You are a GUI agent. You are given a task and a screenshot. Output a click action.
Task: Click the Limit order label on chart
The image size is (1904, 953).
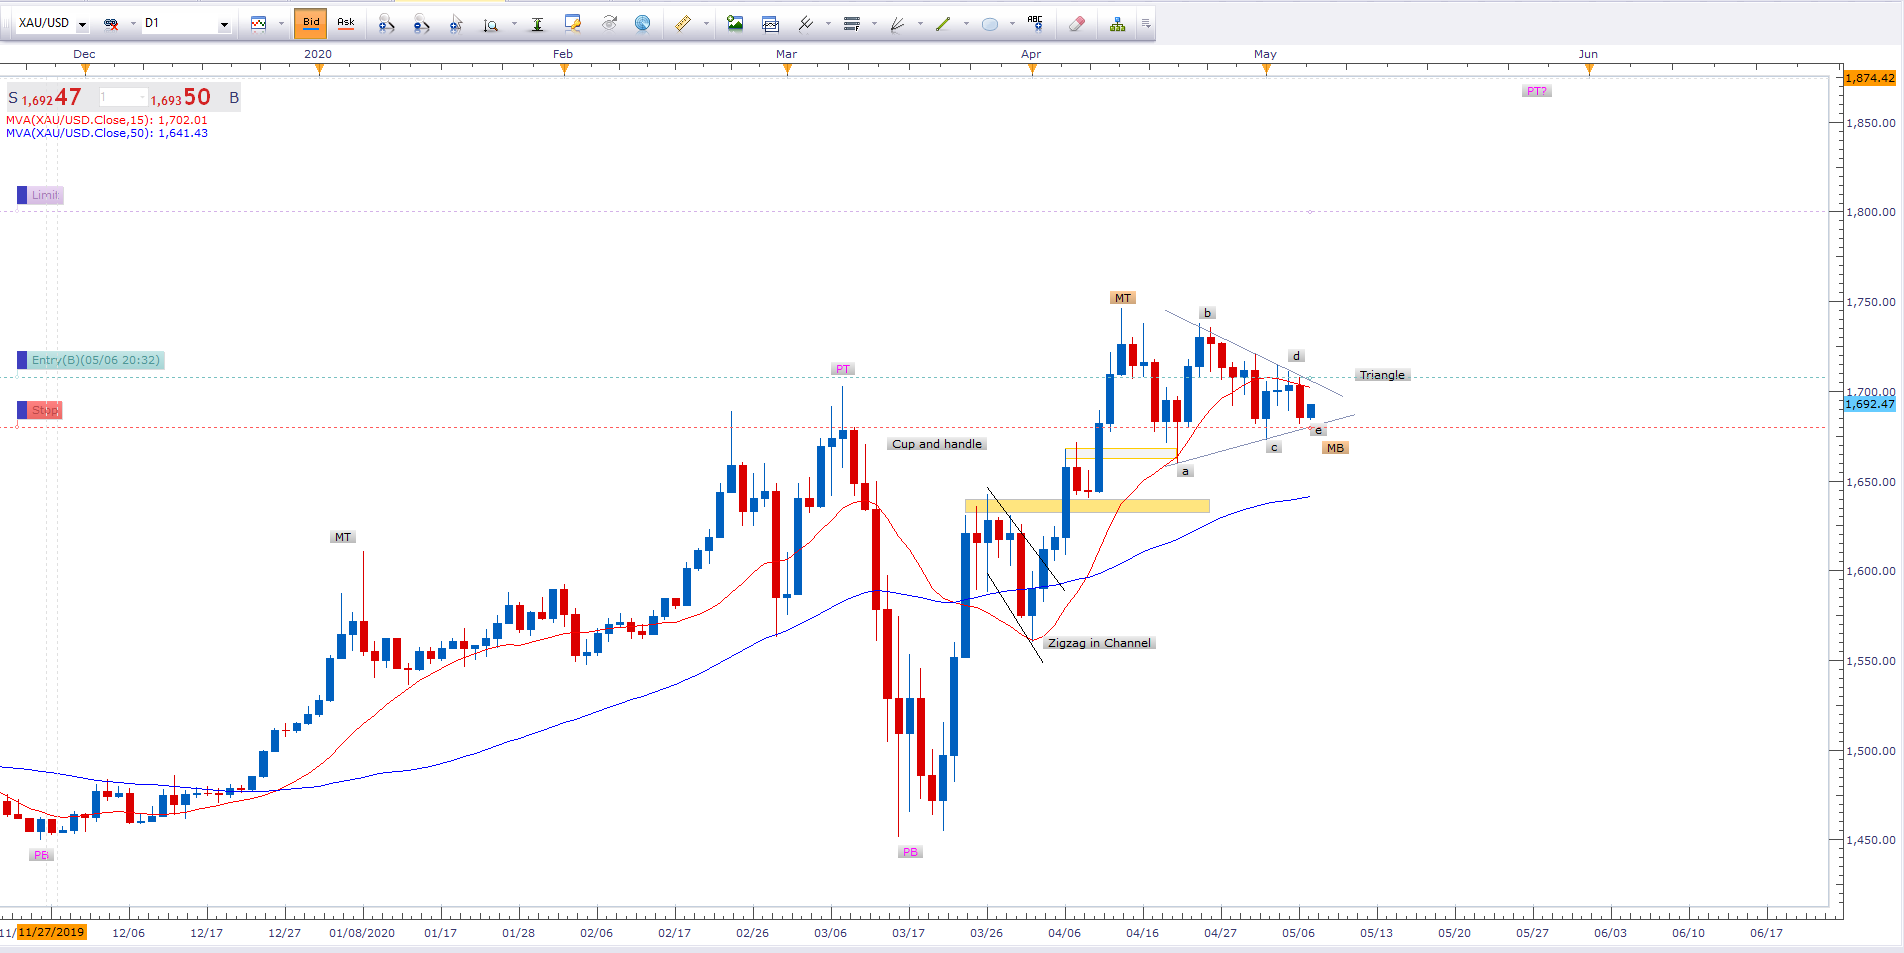click(x=45, y=195)
